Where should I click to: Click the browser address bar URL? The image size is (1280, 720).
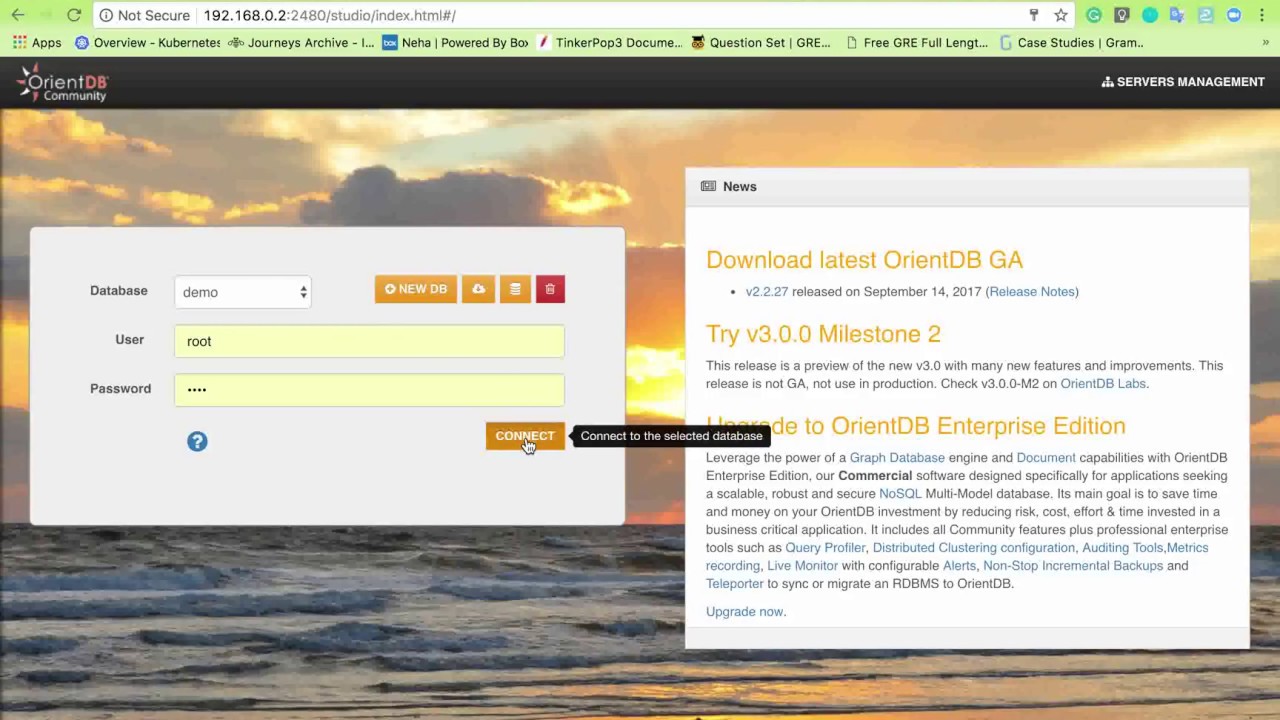point(330,15)
